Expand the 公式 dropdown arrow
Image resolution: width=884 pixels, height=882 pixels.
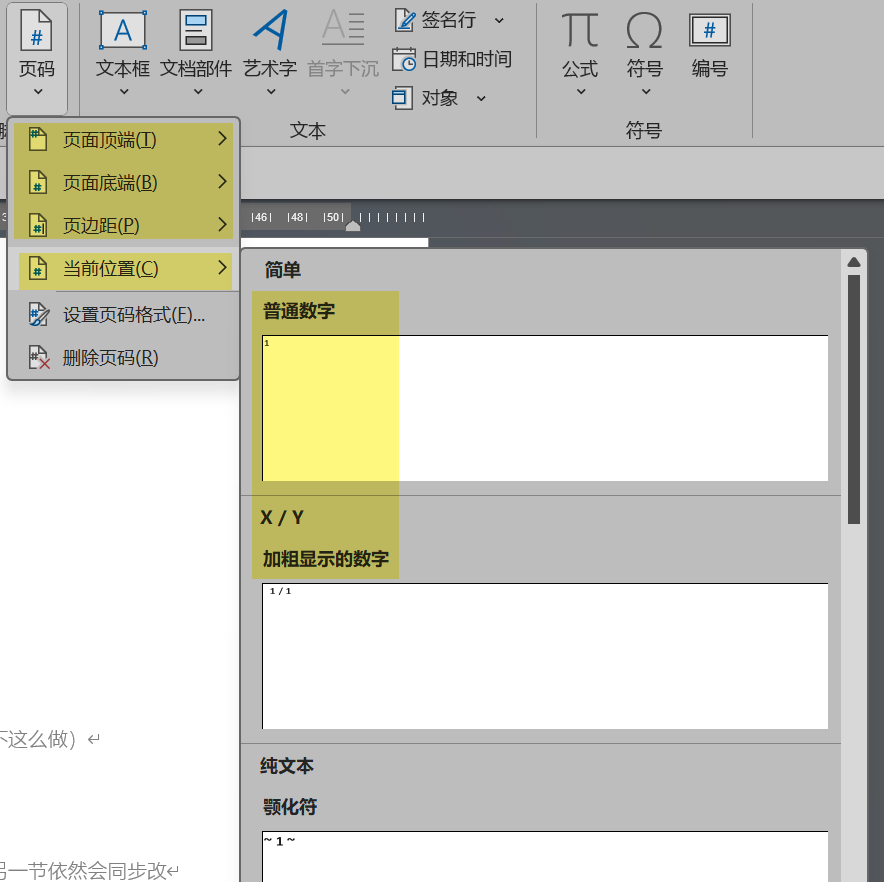[581, 91]
